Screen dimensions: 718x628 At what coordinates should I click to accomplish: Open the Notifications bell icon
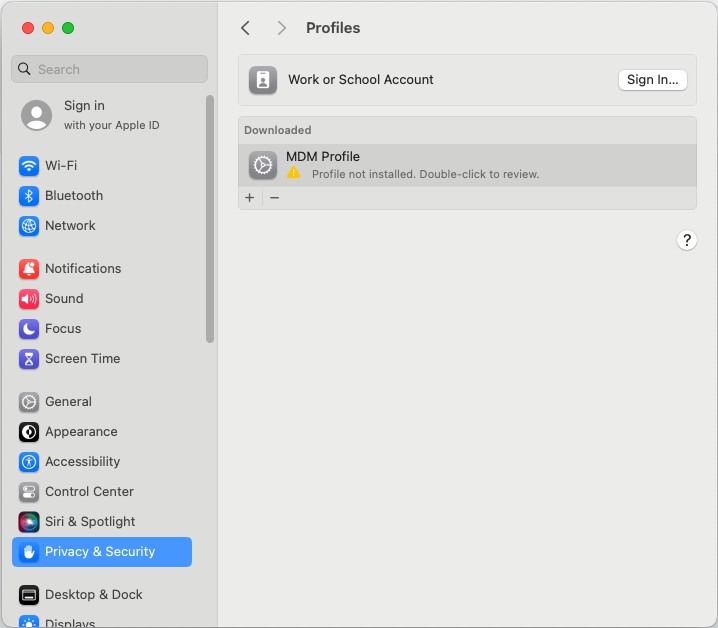pos(29,269)
